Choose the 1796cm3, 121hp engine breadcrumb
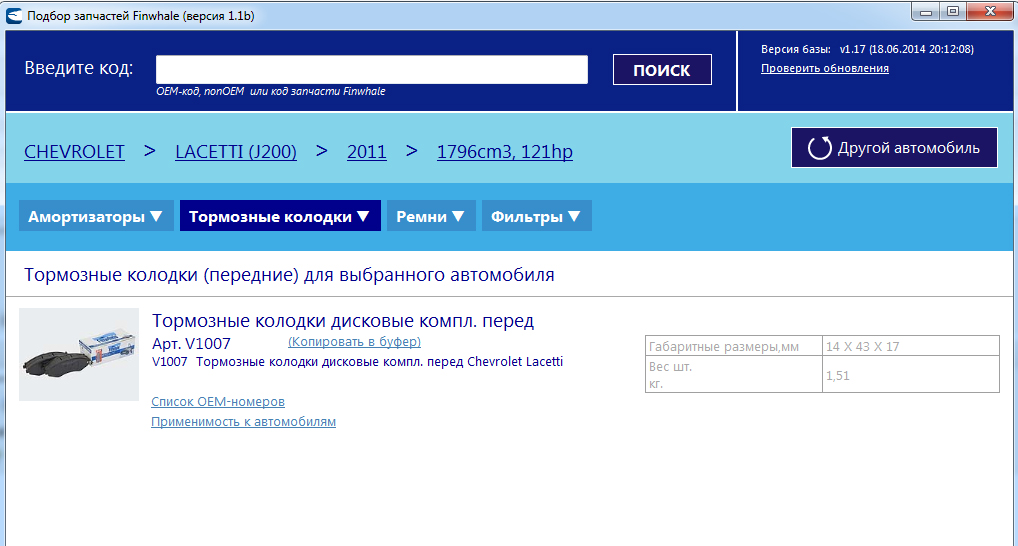Image resolution: width=1018 pixels, height=546 pixels. 504,152
